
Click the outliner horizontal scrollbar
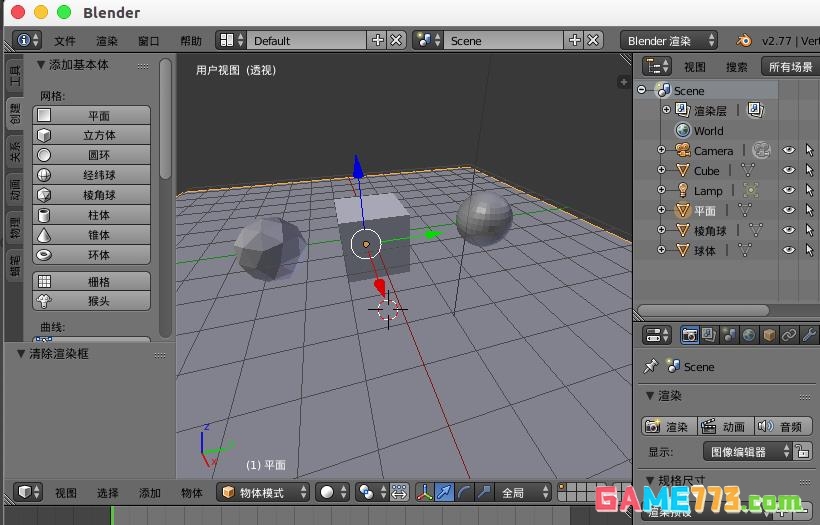(x=703, y=311)
